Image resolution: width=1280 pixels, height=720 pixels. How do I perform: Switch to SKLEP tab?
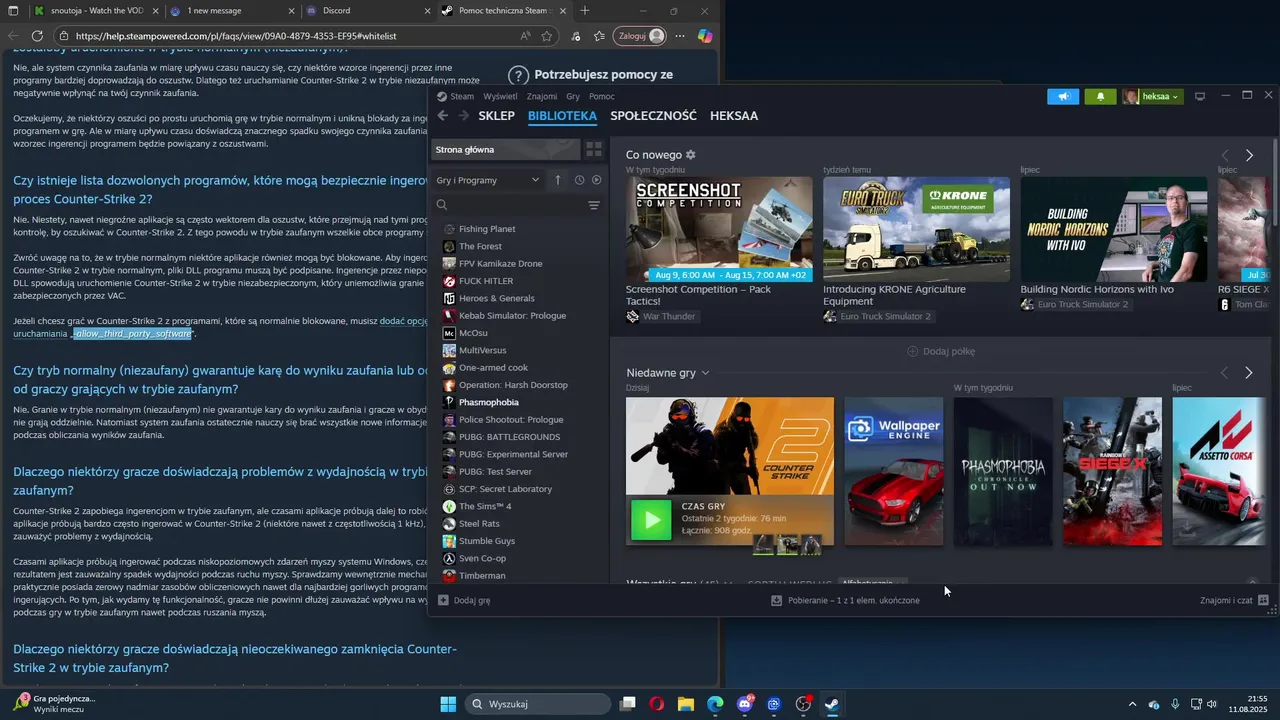click(x=496, y=116)
